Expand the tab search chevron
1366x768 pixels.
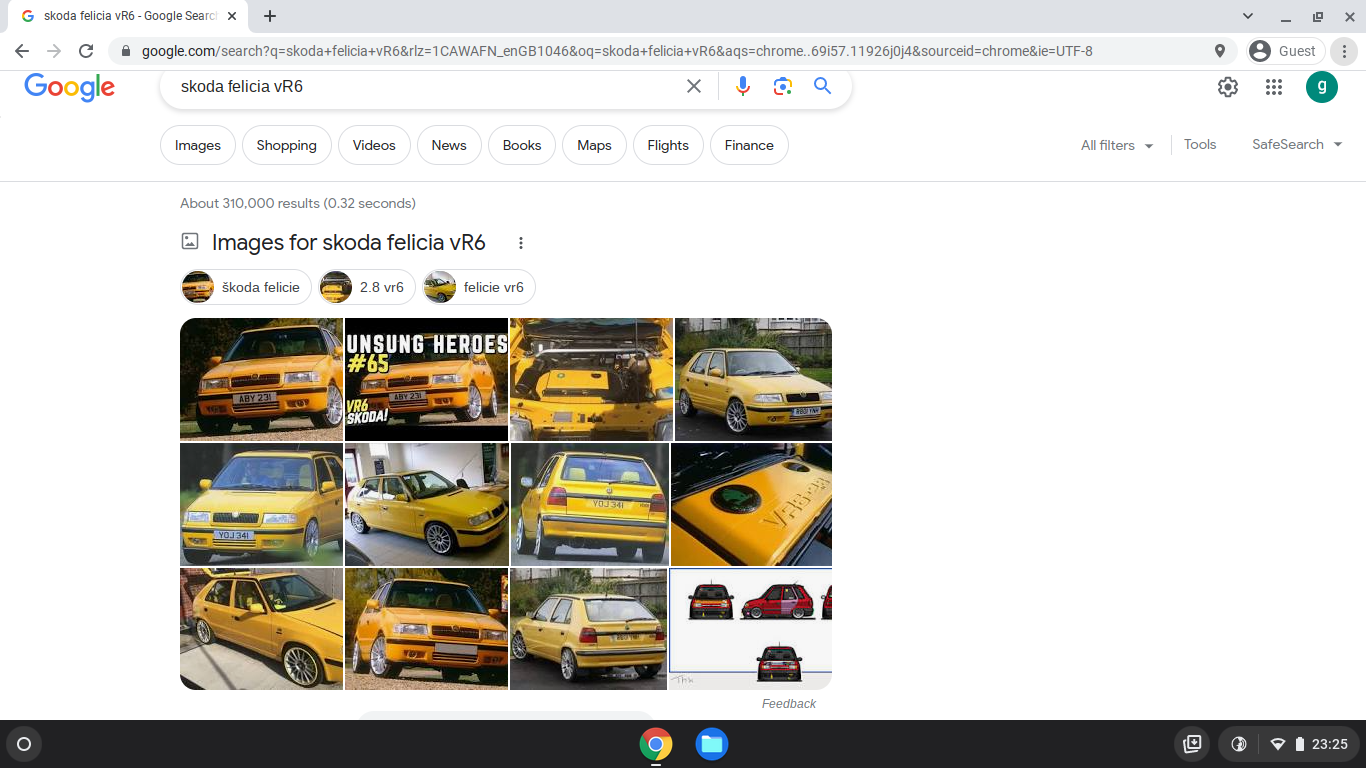tap(1248, 16)
